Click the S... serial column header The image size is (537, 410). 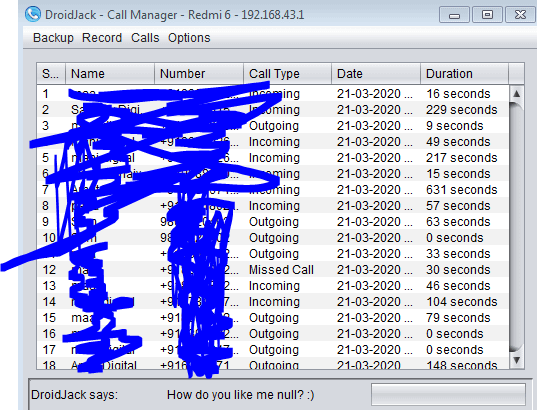tap(51, 74)
